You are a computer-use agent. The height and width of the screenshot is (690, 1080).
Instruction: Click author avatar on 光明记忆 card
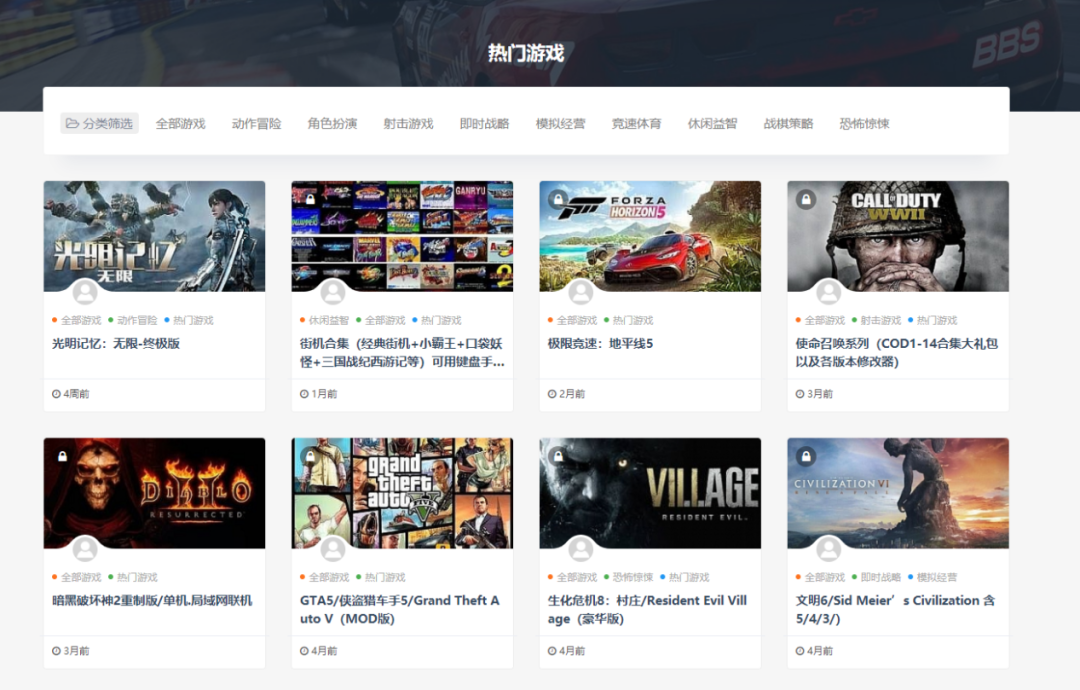click(85, 292)
